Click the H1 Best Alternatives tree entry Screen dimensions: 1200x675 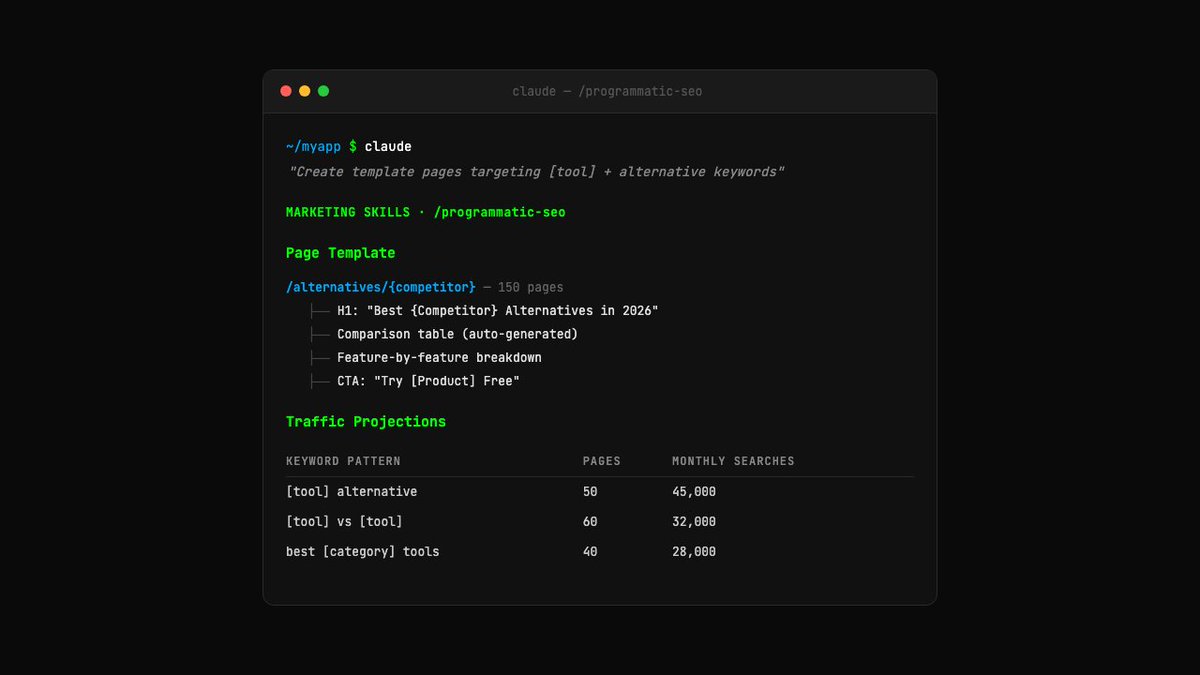click(497, 311)
